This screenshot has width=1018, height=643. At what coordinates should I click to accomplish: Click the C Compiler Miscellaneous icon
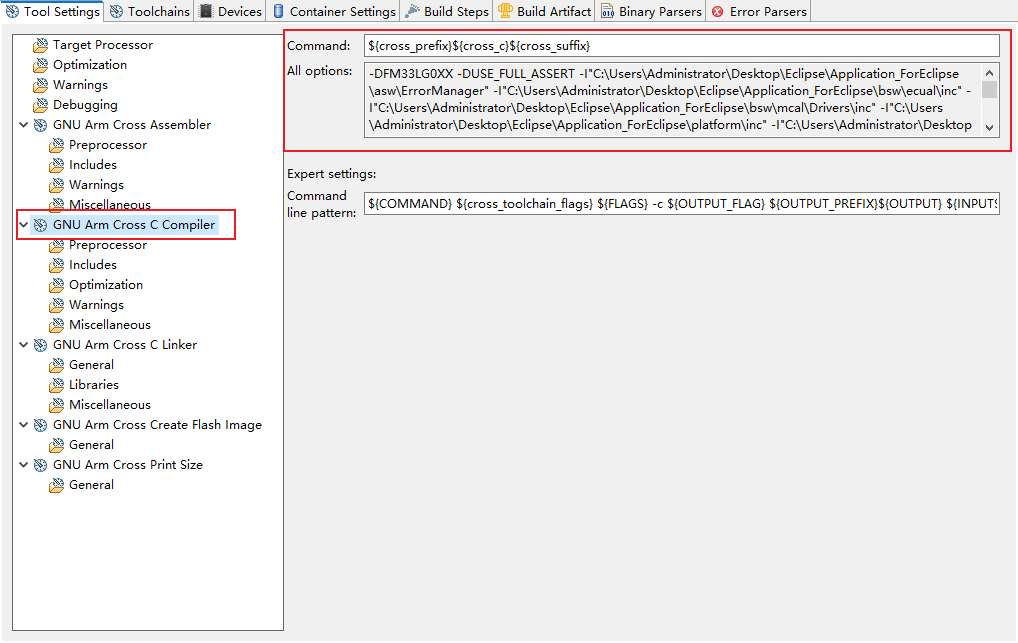(56, 325)
